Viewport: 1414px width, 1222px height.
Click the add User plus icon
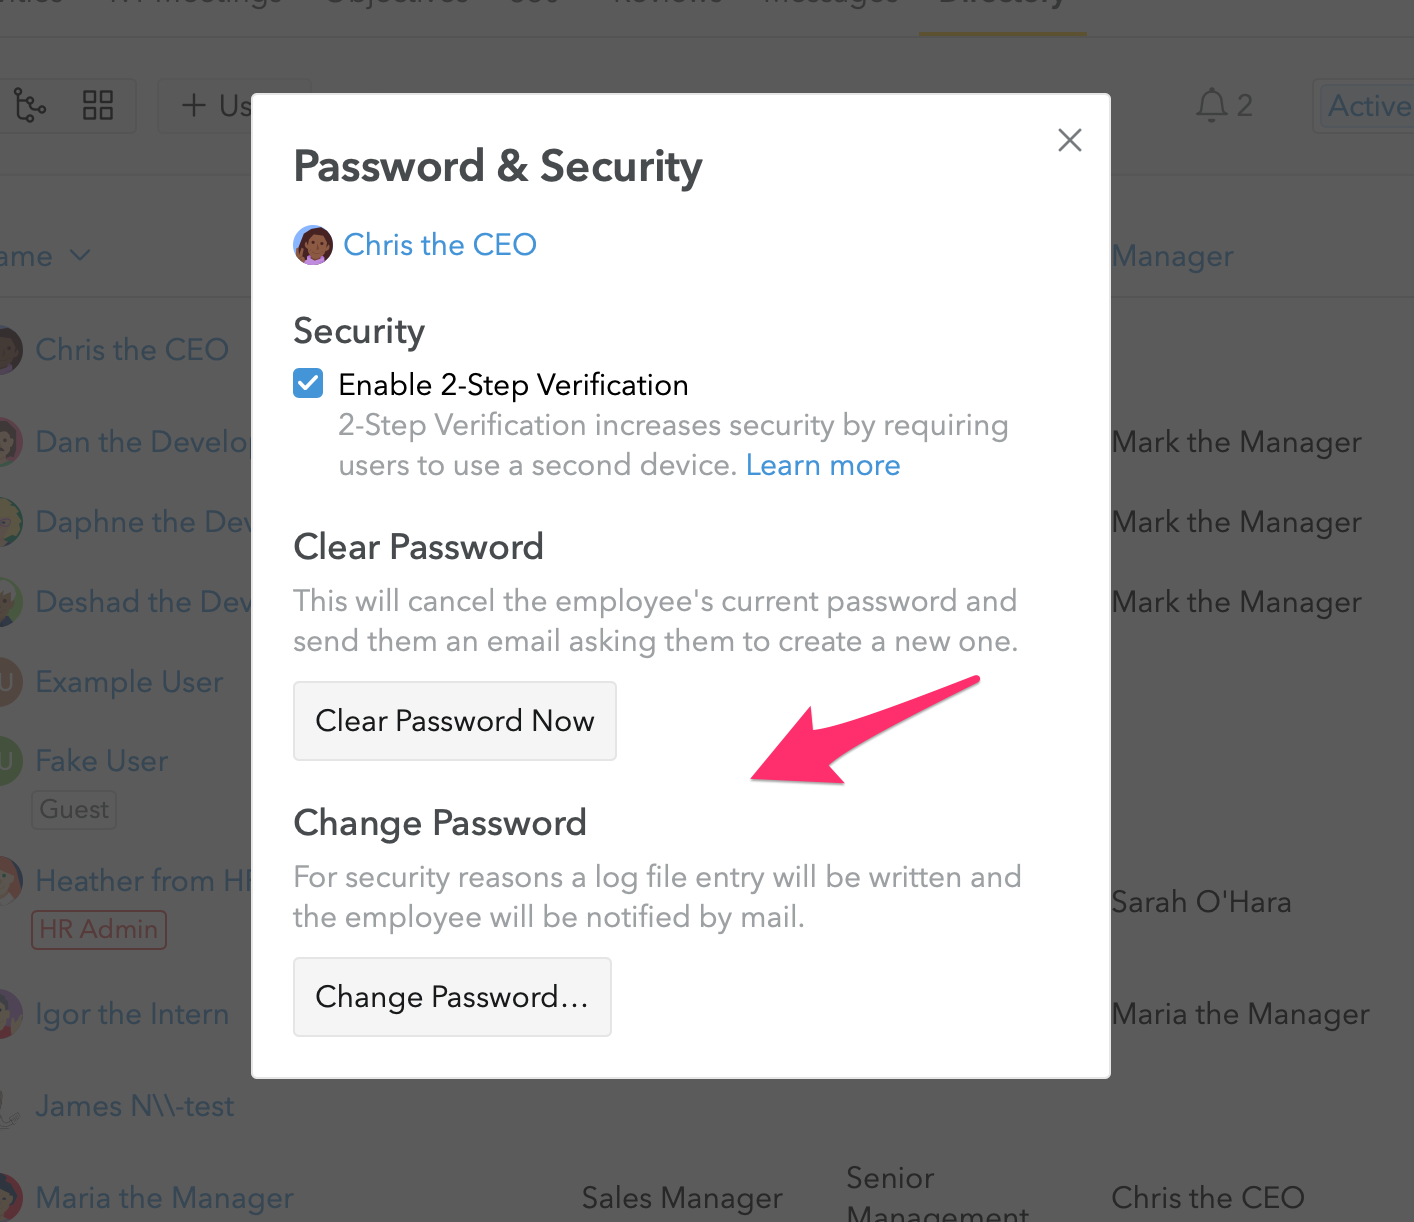pyautogui.click(x=193, y=105)
